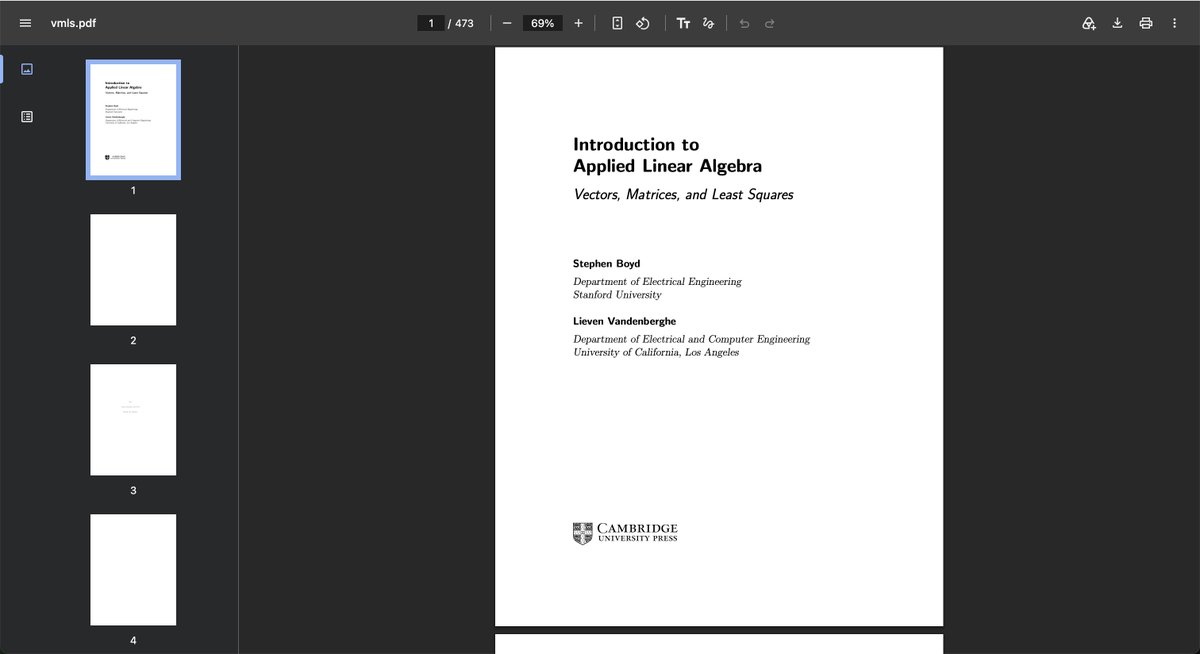Click the page number input field
The width and height of the screenshot is (1200, 654).
pos(431,23)
